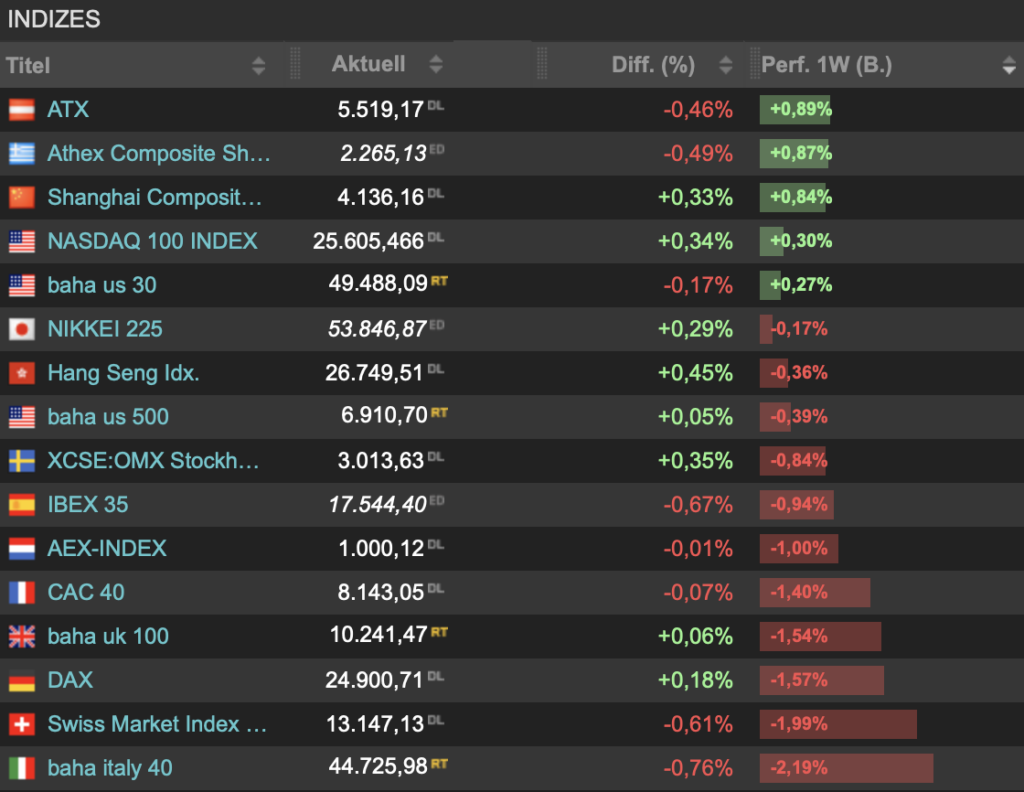The width and height of the screenshot is (1024, 792).
Task: Click the Hong Kong flag beside Hang Seng
Action: point(21,373)
